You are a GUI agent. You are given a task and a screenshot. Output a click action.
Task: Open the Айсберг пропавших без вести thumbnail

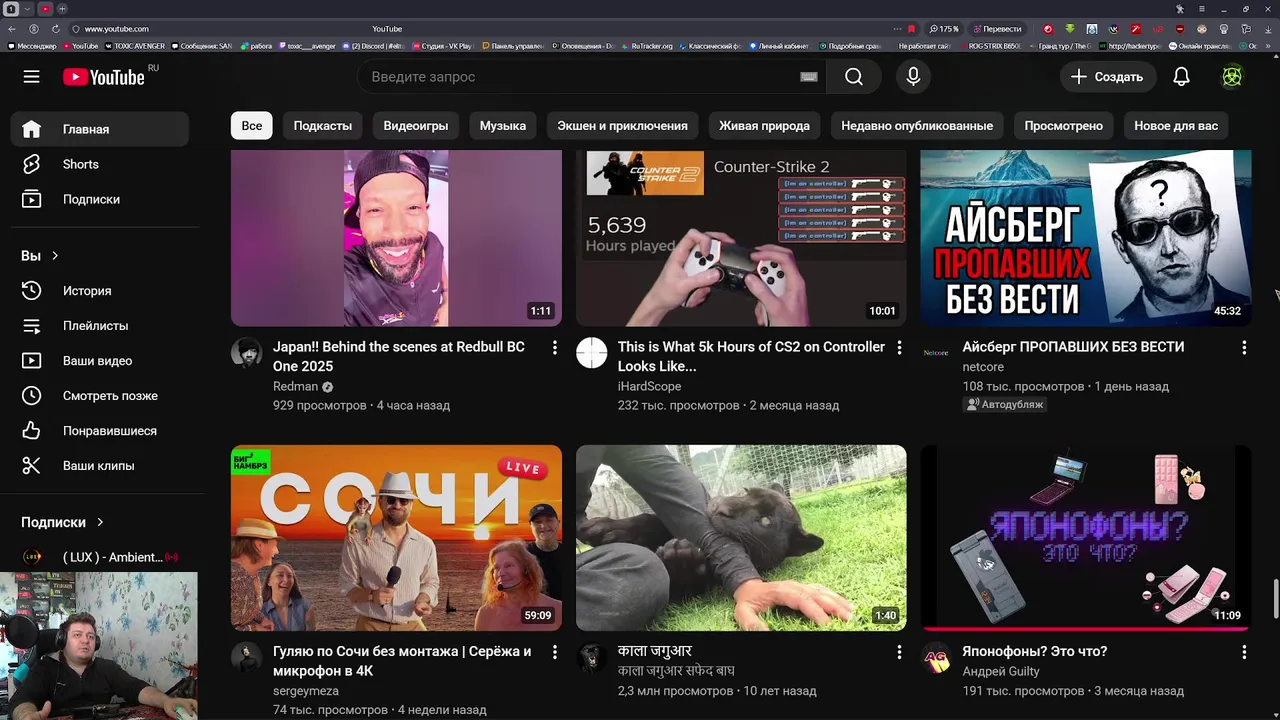(x=1085, y=238)
